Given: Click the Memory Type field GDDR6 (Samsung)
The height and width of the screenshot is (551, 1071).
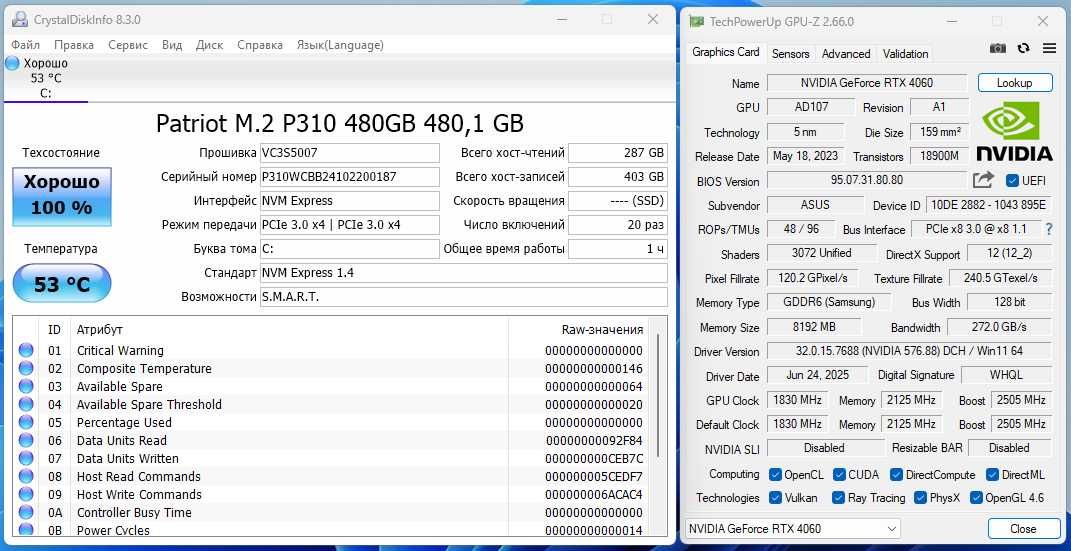Looking at the screenshot, I should click(x=830, y=302).
